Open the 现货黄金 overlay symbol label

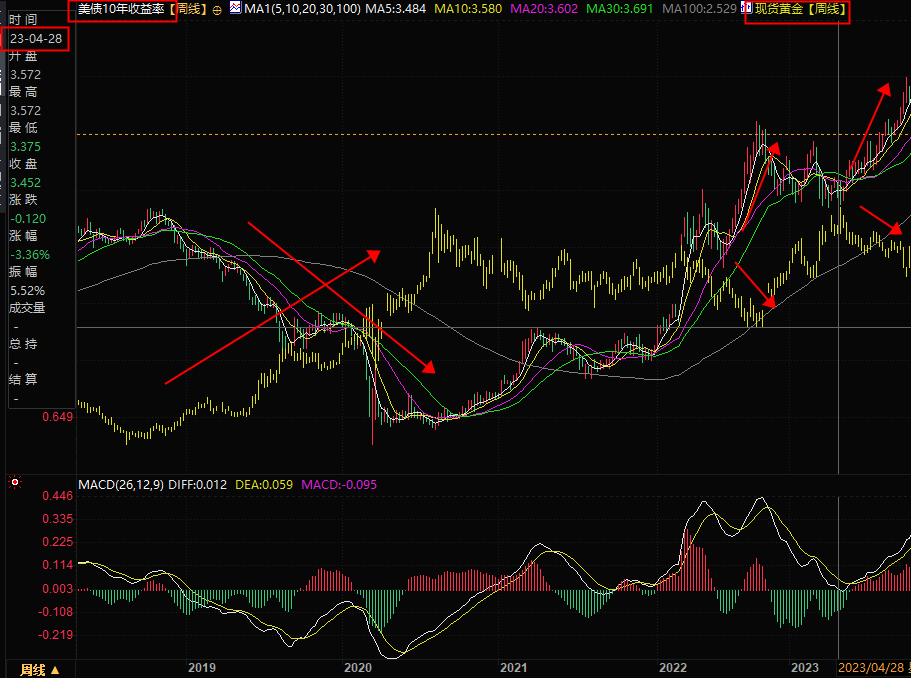tap(800, 9)
